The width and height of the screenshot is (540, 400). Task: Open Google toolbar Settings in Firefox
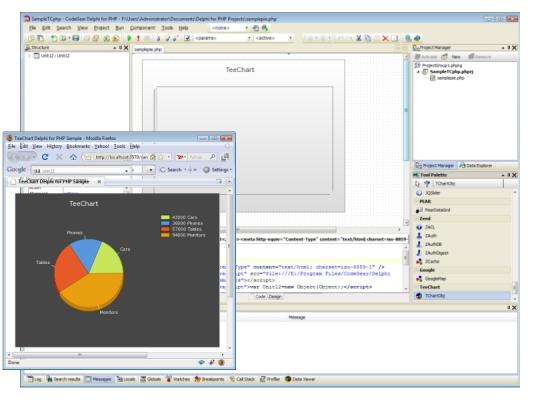click(x=217, y=170)
